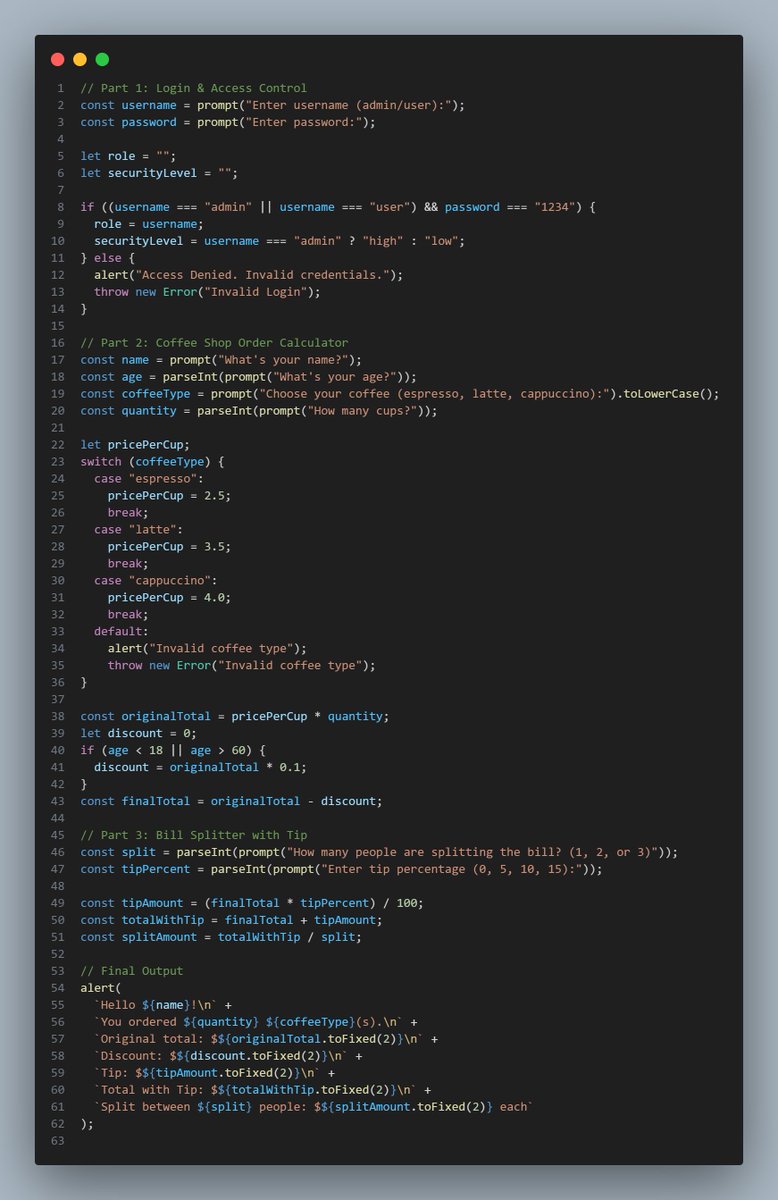The image size is (778, 1200).
Task: Click the comment "// Part 1: Login & Access Control"
Action: (194, 88)
